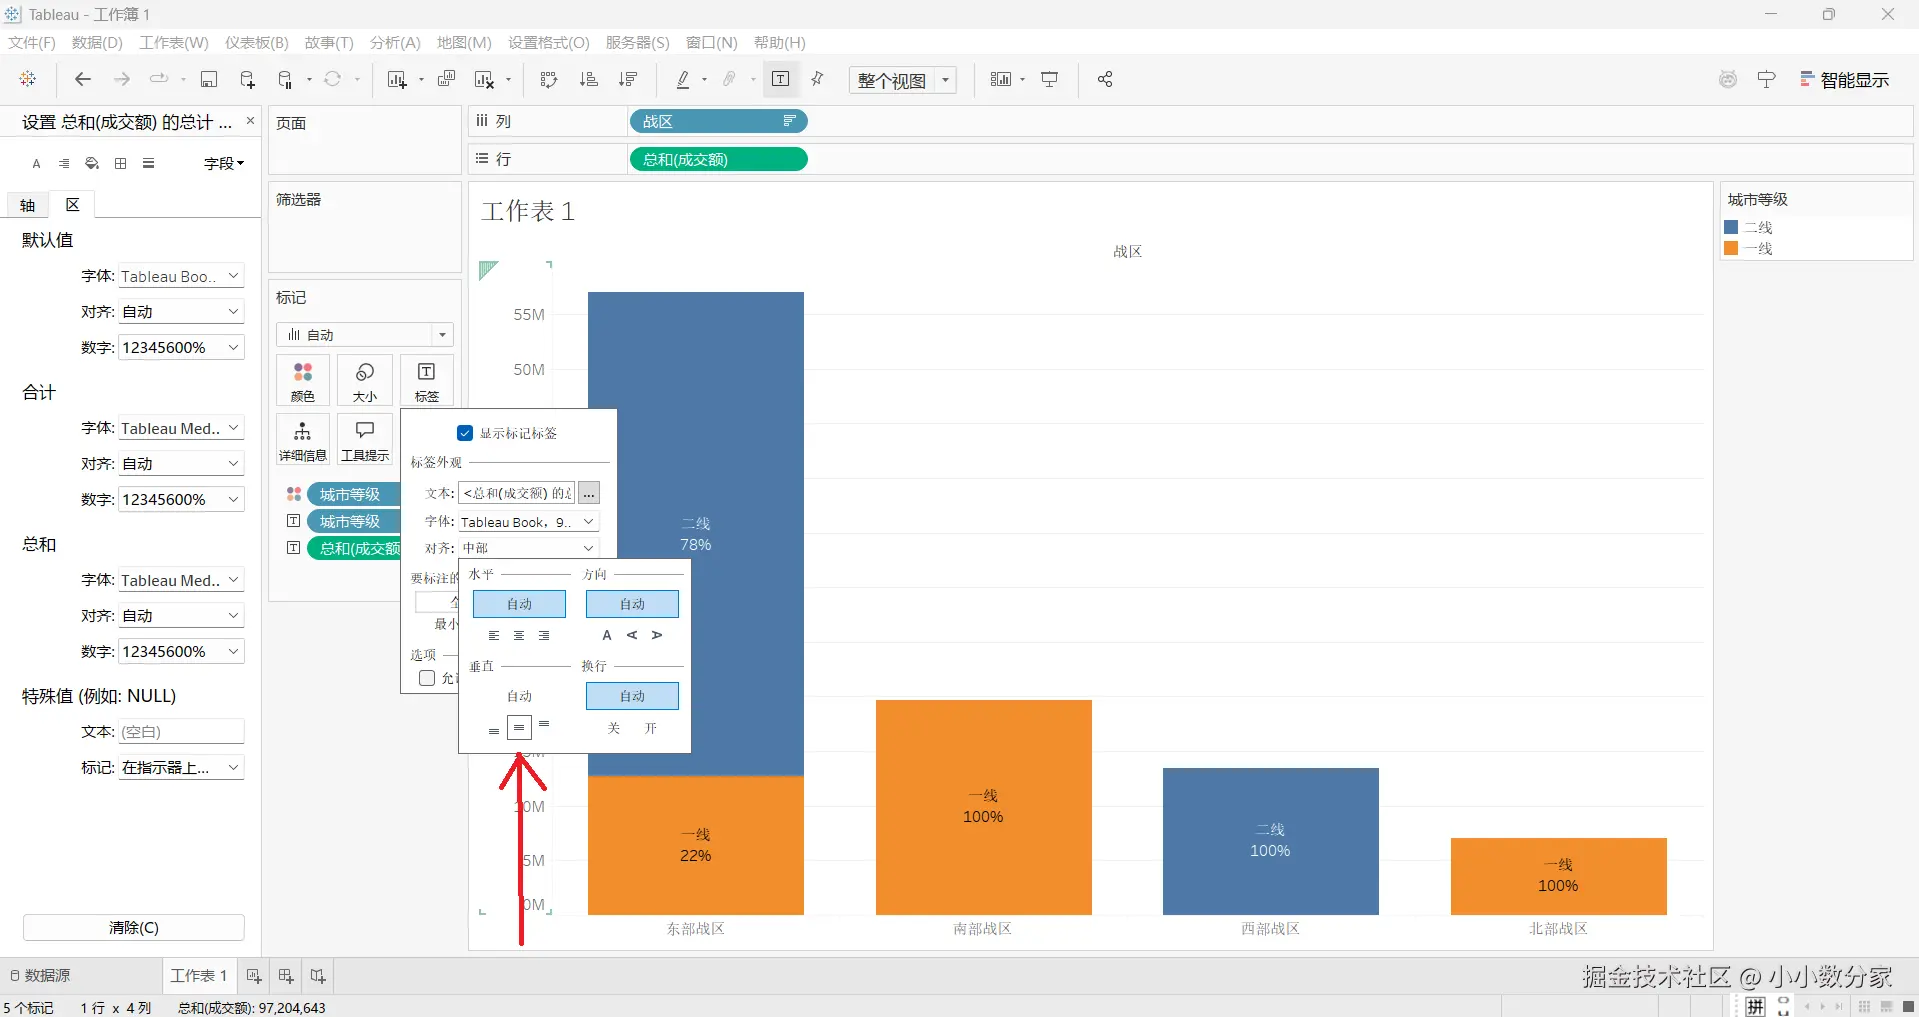Screen dimensions: 1919x1017
Task: Undo the last action with back arrow
Action: point(83,79)
